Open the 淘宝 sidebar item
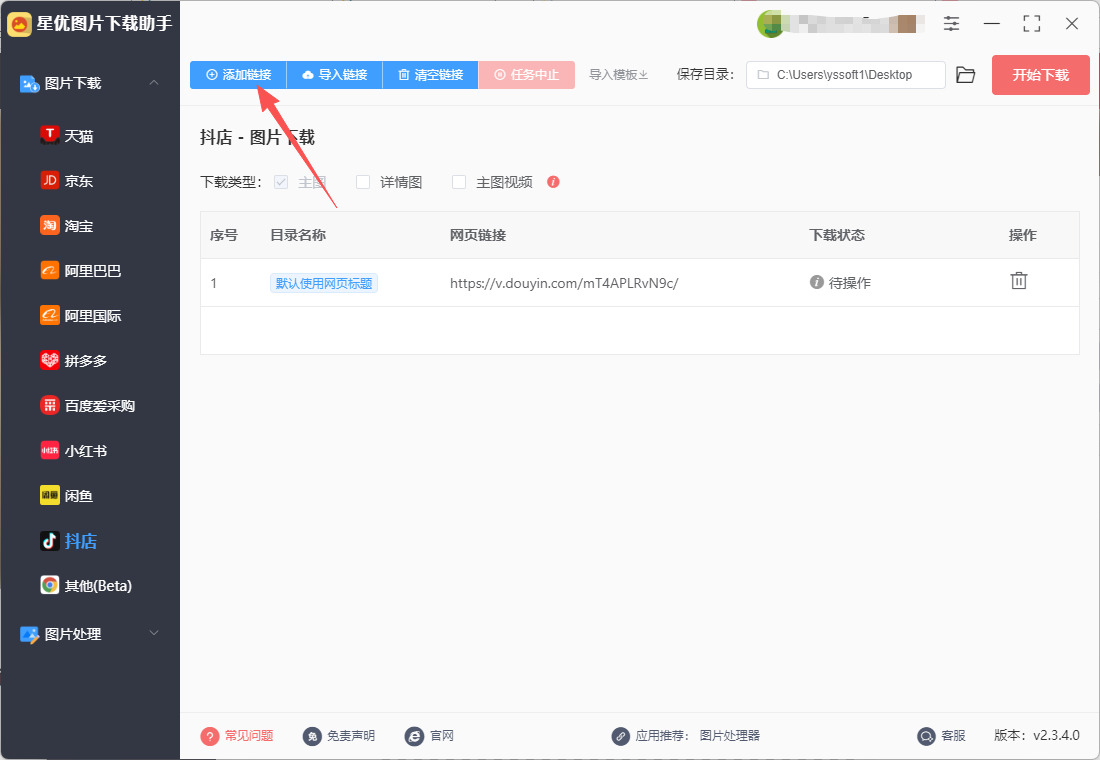Image resolution: width=1100 pixels, height=760 pixels. pos(67,225)
